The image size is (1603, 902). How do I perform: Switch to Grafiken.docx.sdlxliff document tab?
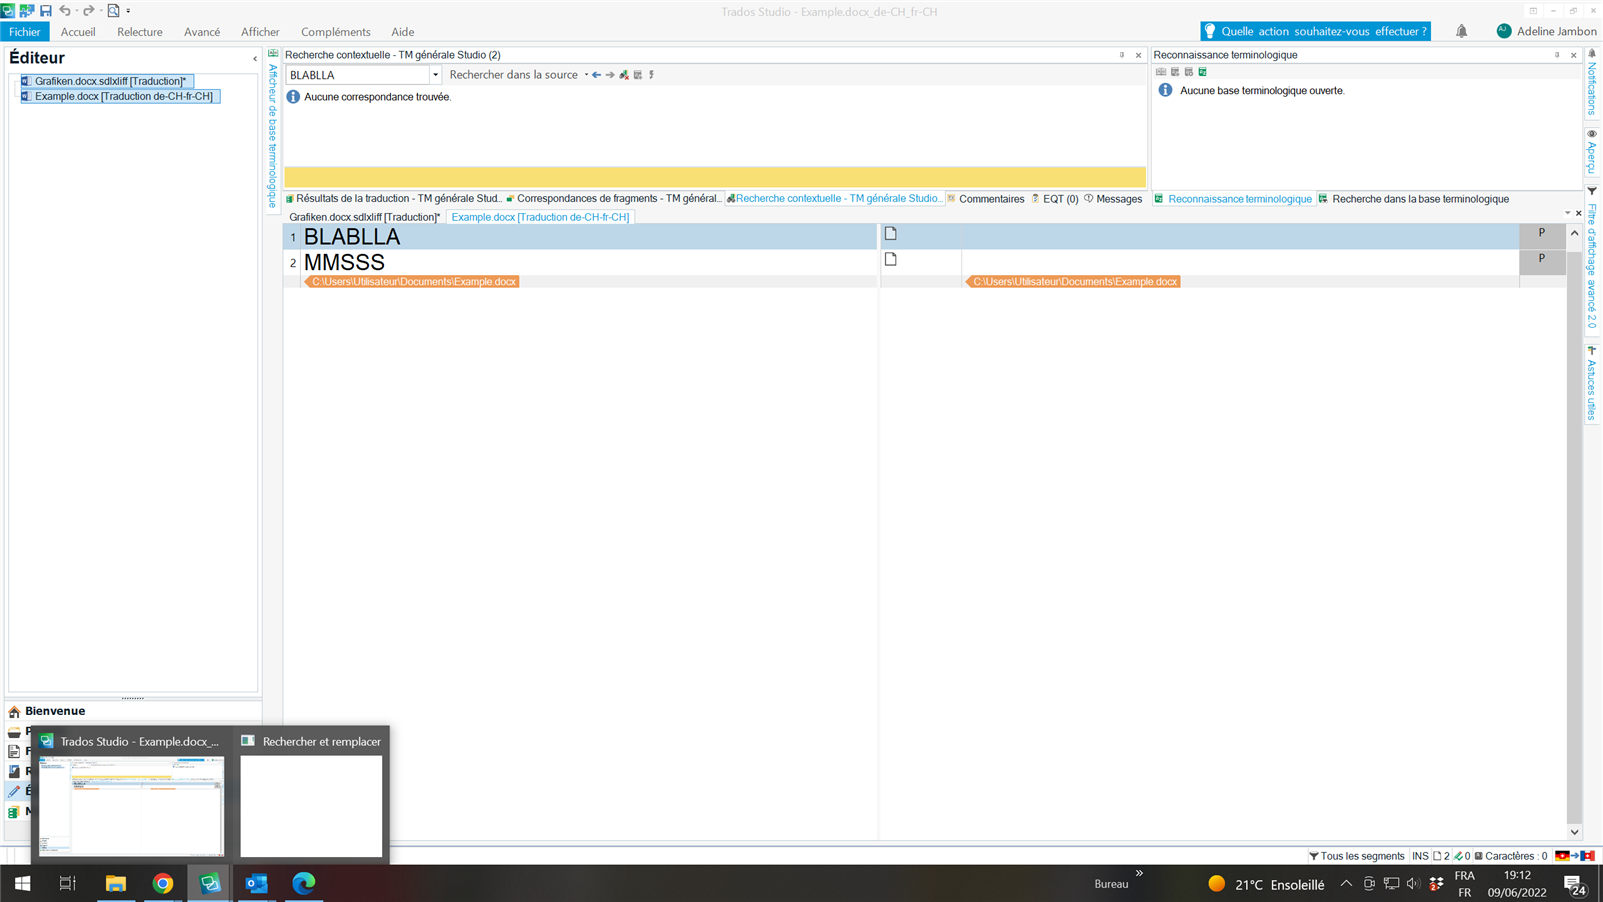364,217
